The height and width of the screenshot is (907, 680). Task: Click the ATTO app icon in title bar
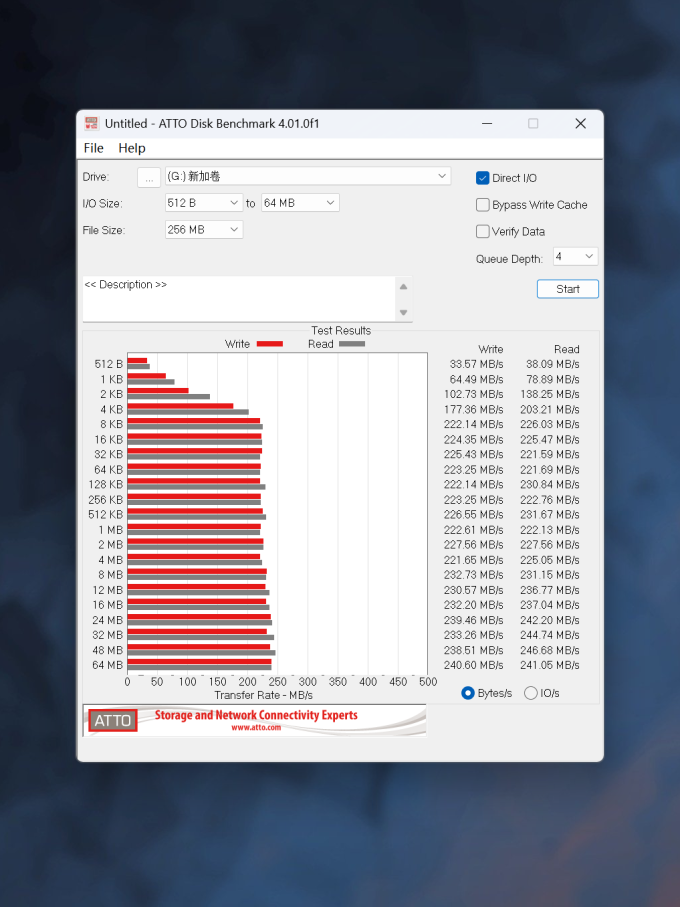pyautogui.click(x=91, y=123)
